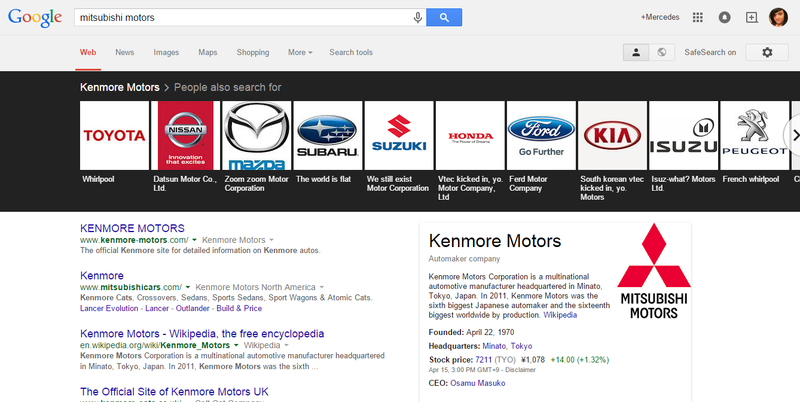The height and width of the screenshot is (402, 800).
Task: Click SafeSearch on label
Action: click(710, 52)
